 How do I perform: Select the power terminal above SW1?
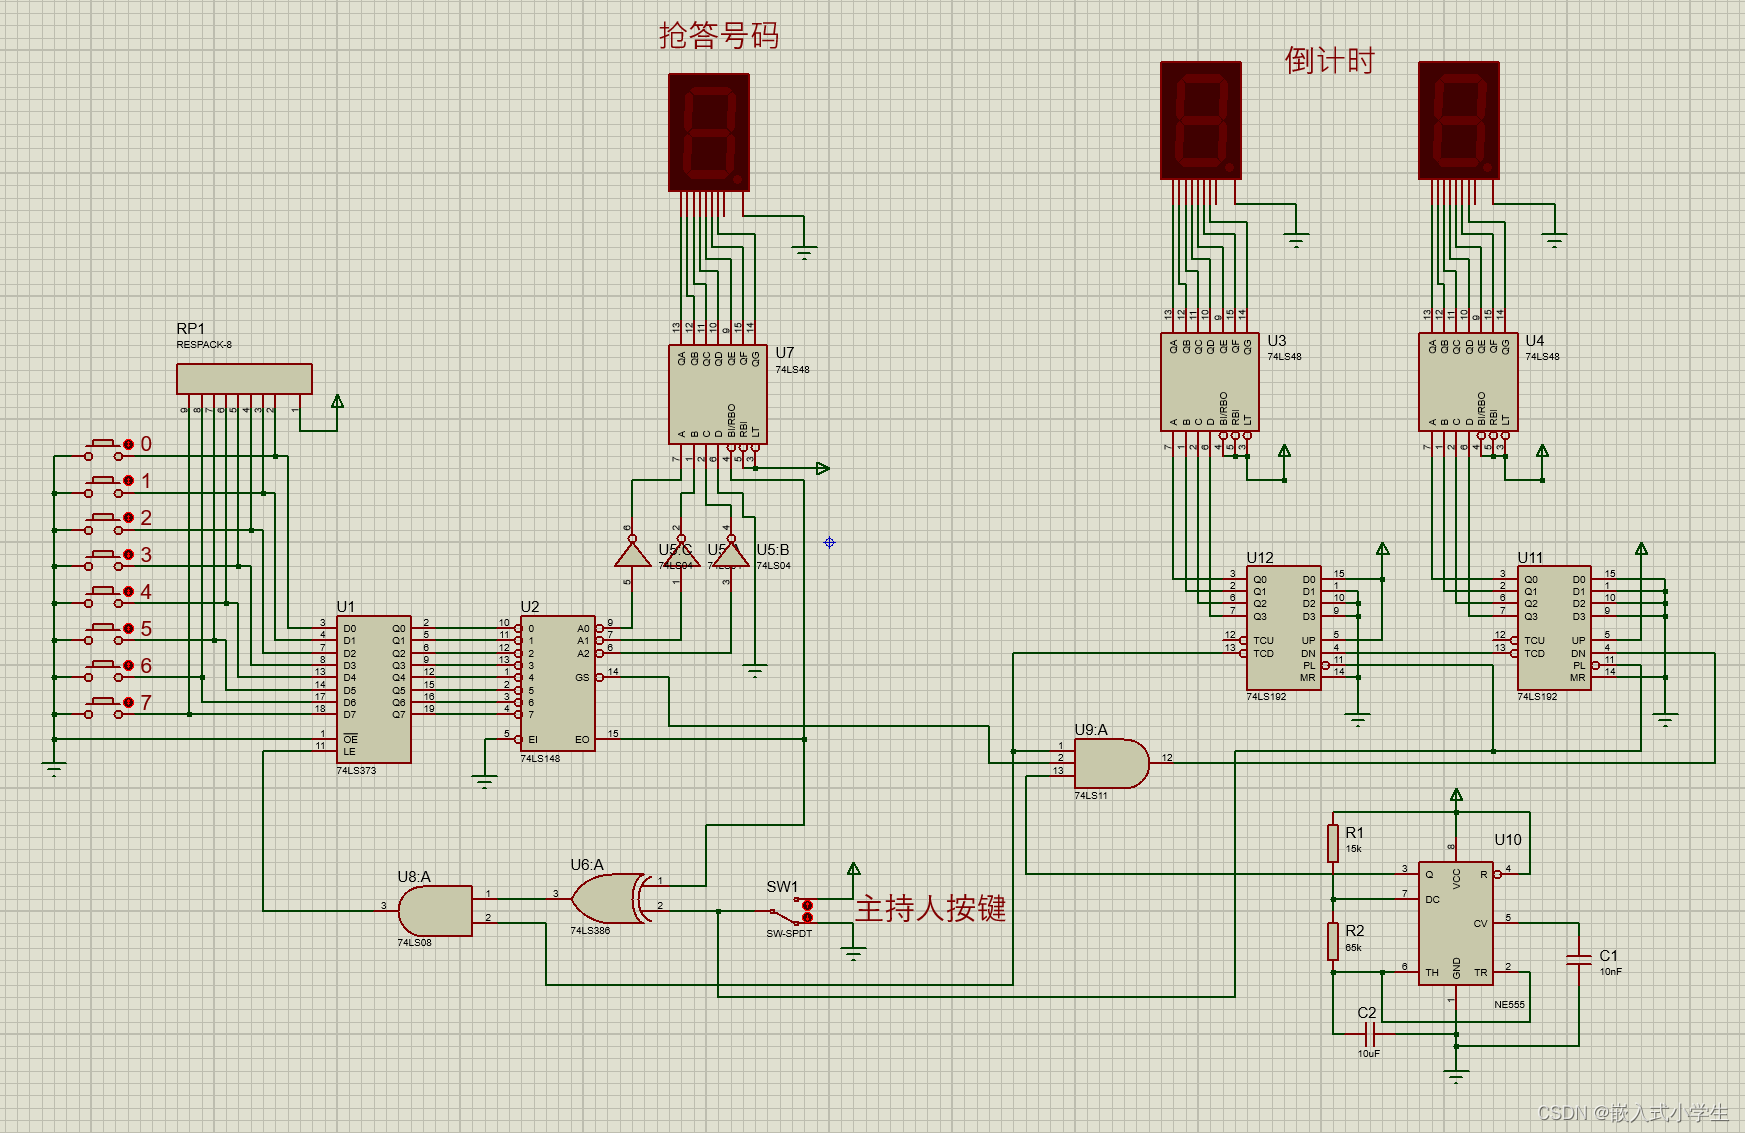coord(854,869)
